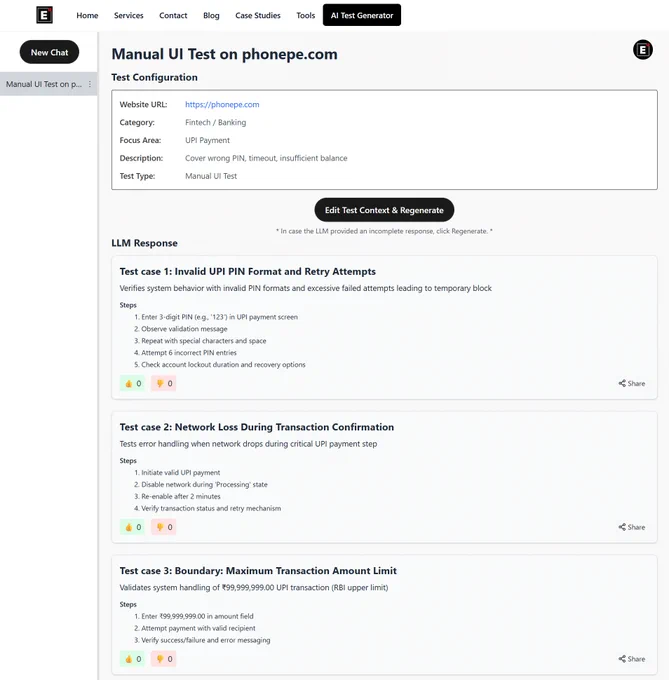Open the three-dot menu of the chat entry
The height and width of the screenshot is (680, 669).
click(90, 84)
